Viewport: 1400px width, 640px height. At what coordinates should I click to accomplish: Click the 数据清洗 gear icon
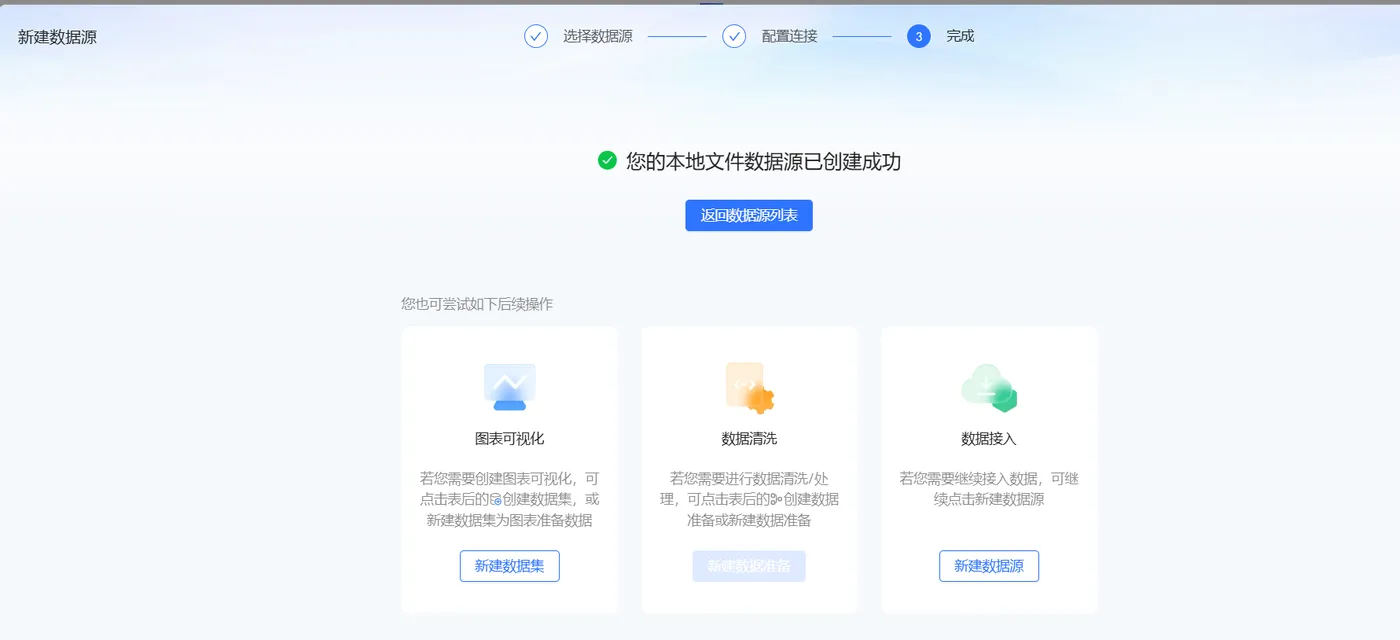[750, 388]
